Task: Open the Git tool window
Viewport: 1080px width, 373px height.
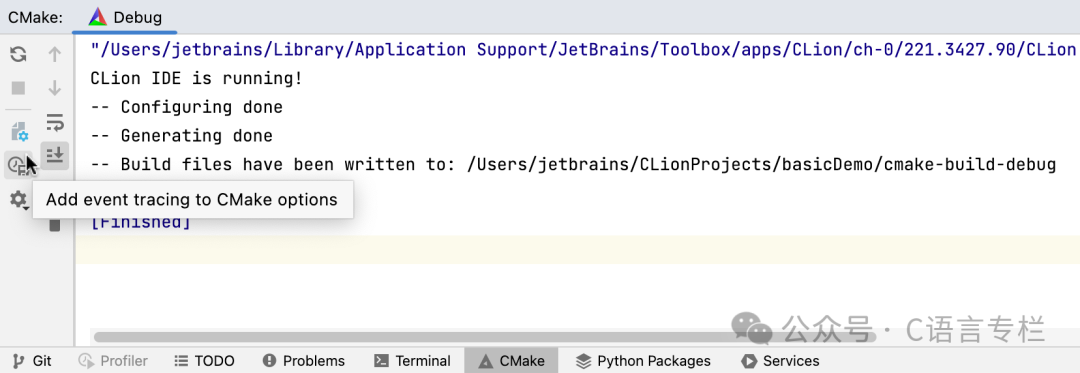Action: point(33,361)
